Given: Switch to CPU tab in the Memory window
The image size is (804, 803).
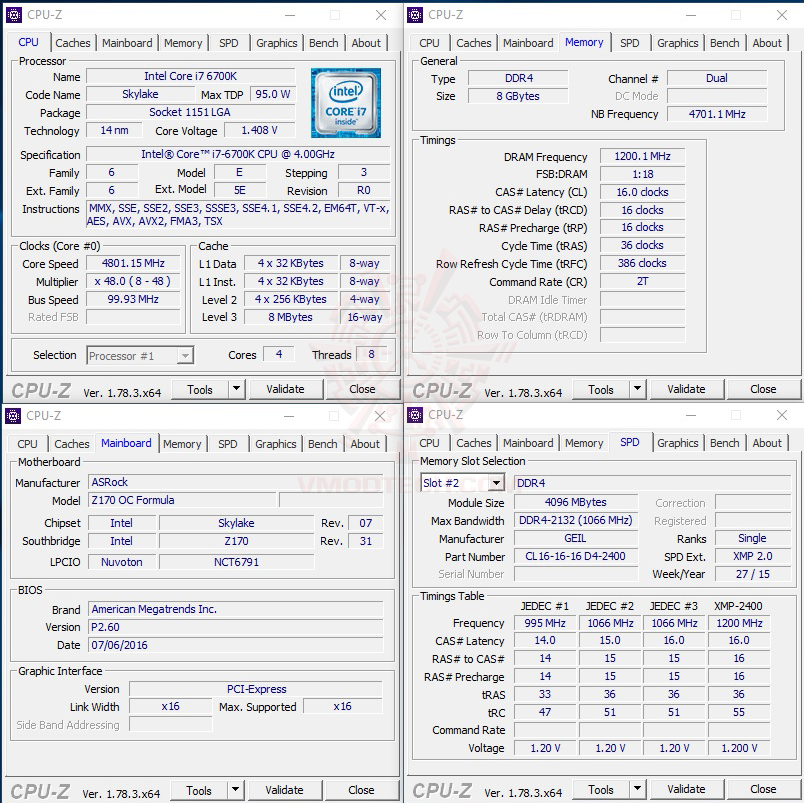Looking at the screenshot, I should point(429,43).
